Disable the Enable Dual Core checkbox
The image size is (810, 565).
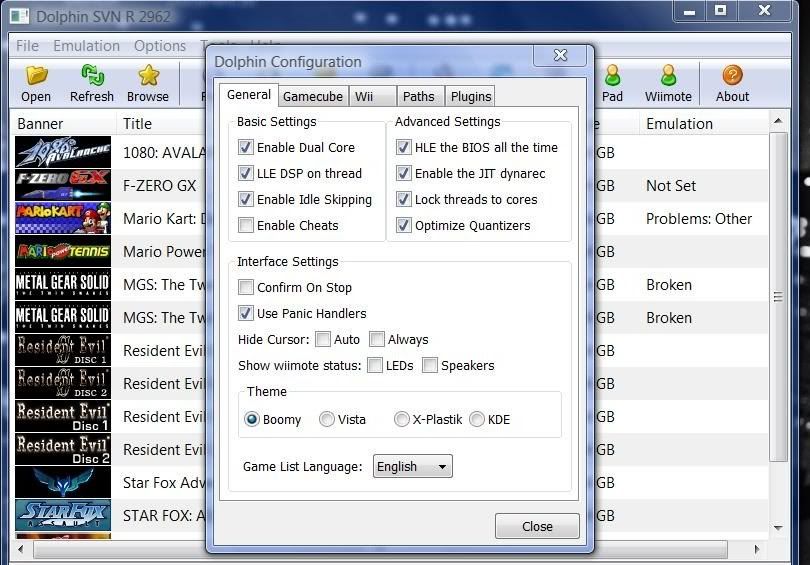246,147
